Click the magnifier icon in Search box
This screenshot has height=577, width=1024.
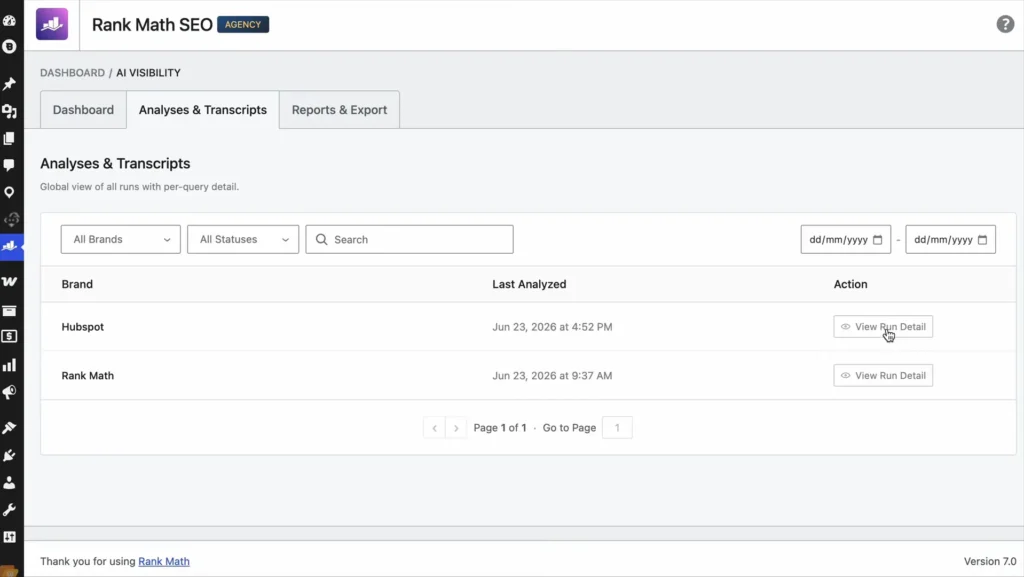[x=321, y=240]
